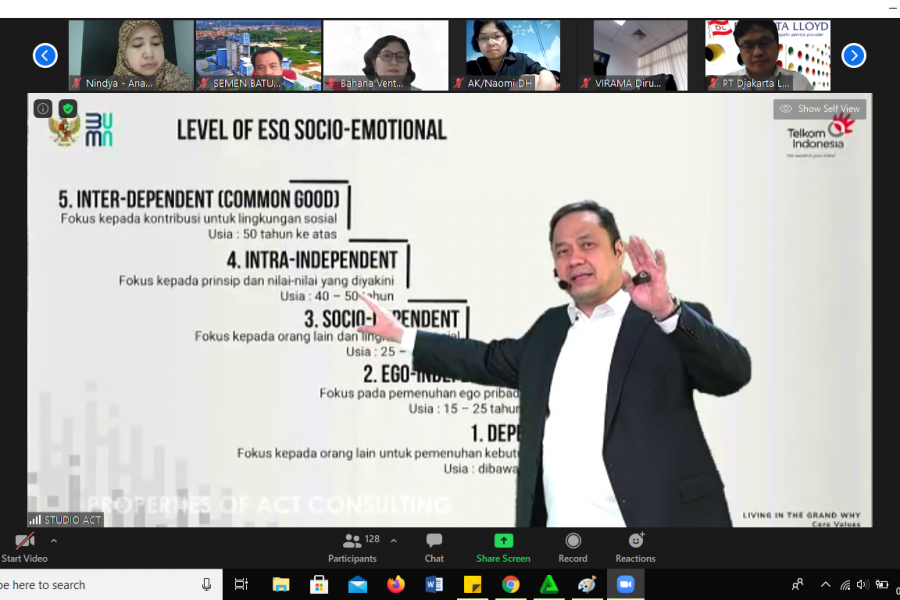Open the Participants list
The height and width of the screenshot is (600, 900).
[x=353, y=546]
